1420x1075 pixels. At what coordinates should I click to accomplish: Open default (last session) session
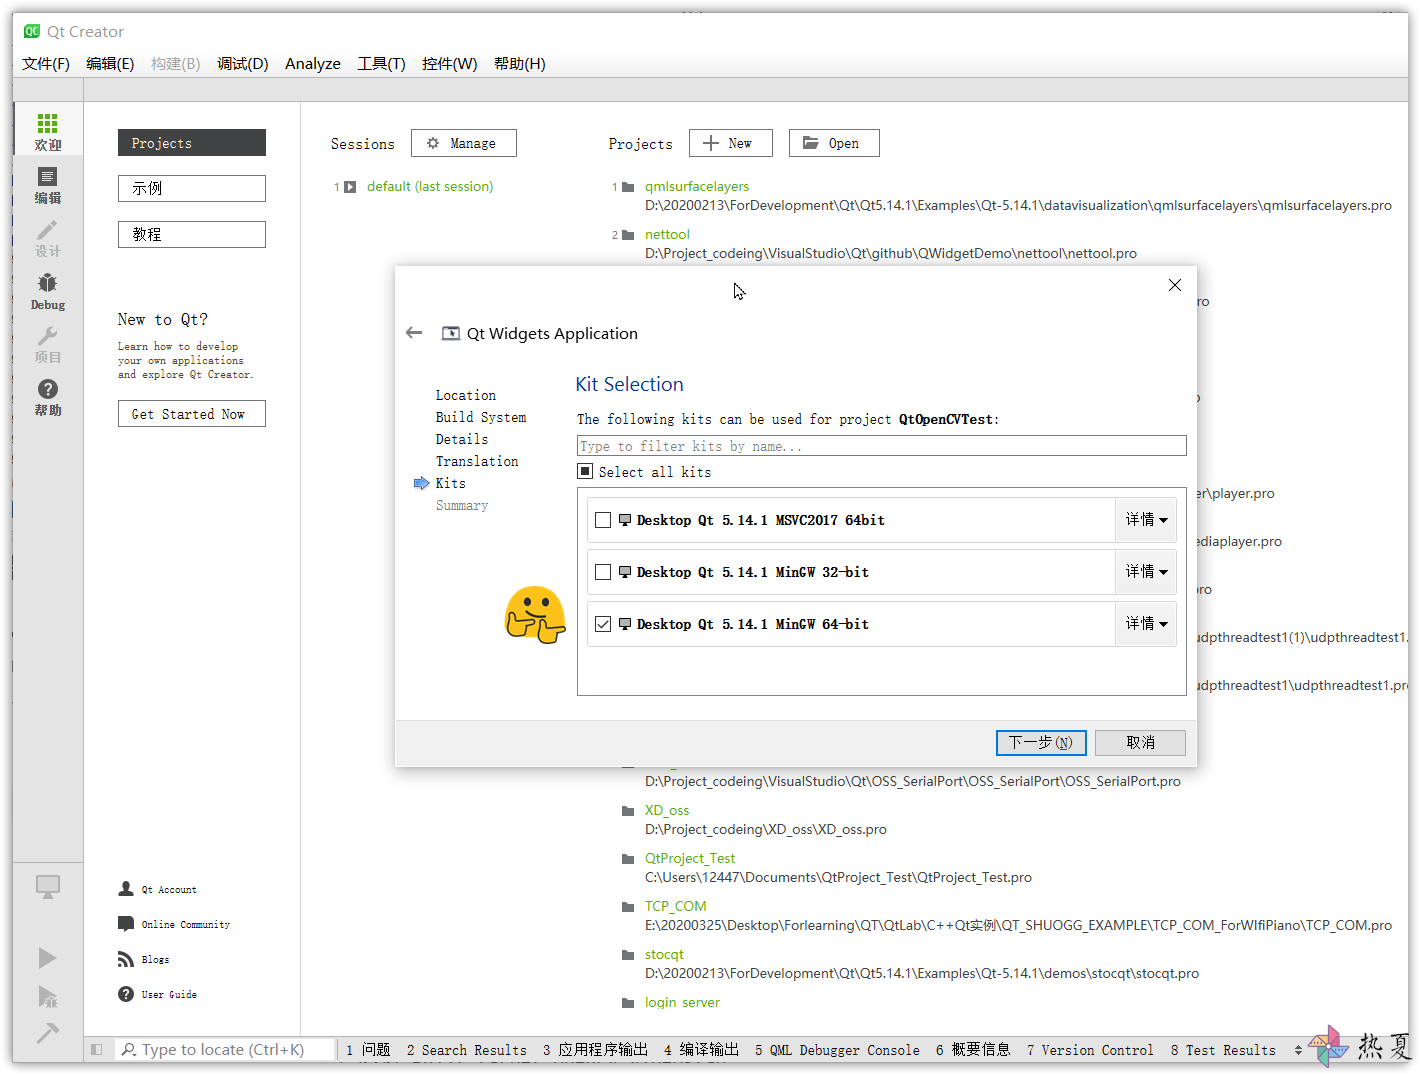click(430, 186)
